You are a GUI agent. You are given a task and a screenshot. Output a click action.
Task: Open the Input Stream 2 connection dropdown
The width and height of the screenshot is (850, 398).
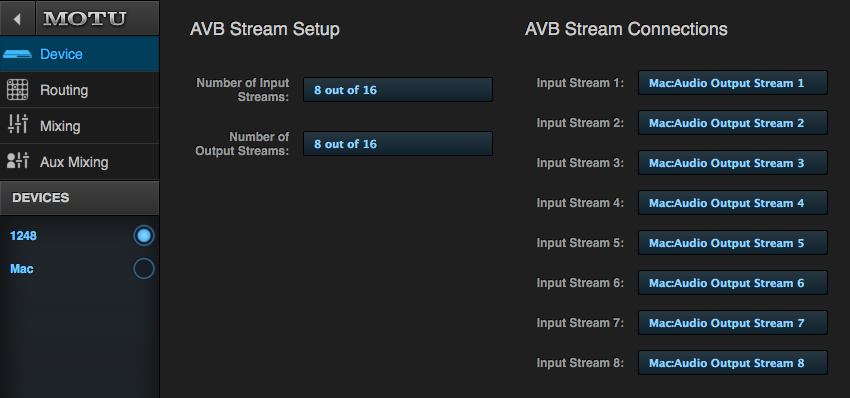coord(733,123)
